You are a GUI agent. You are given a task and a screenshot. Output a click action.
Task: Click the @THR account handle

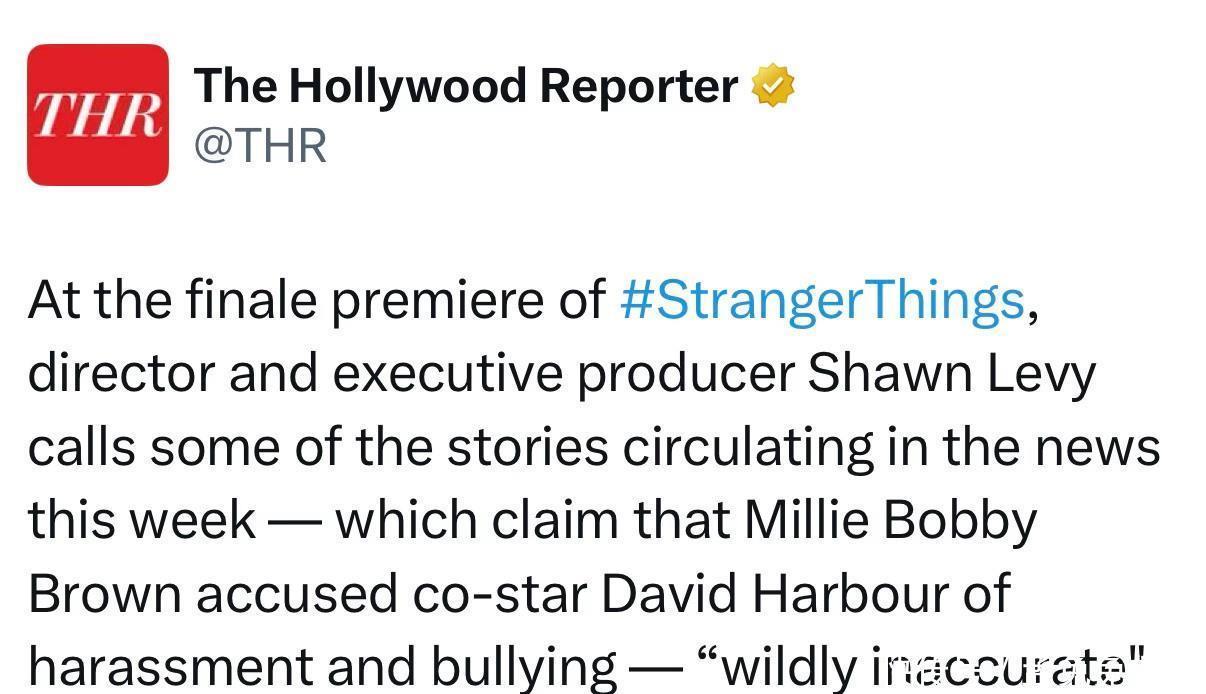tap(260, 146)
